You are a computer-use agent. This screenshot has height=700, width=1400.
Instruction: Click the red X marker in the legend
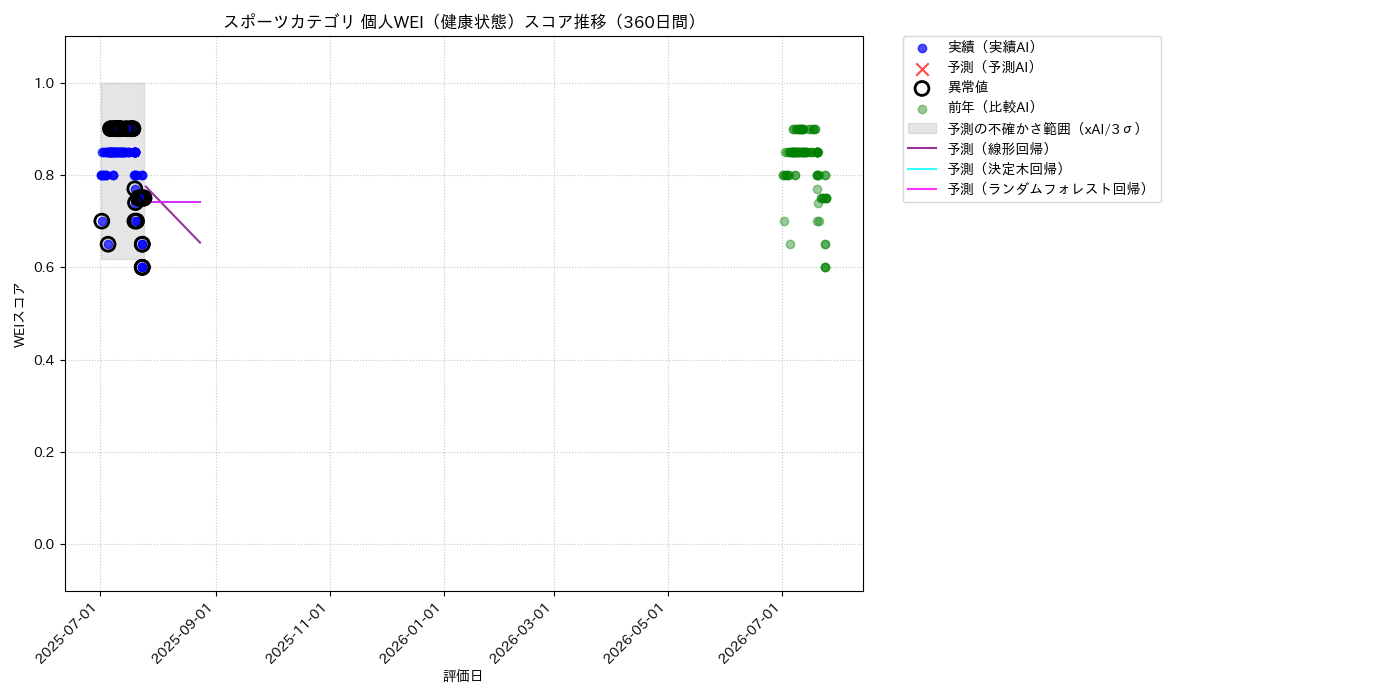click(x=922, y=68)
